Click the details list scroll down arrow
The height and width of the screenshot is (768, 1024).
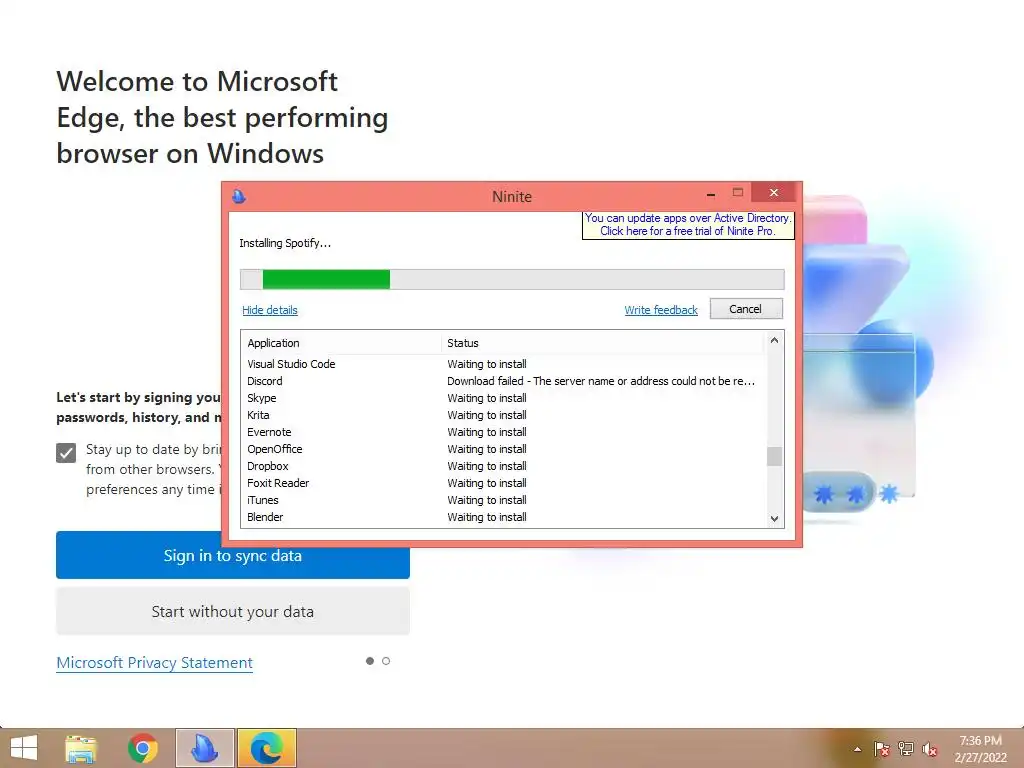tap(774, 519)
